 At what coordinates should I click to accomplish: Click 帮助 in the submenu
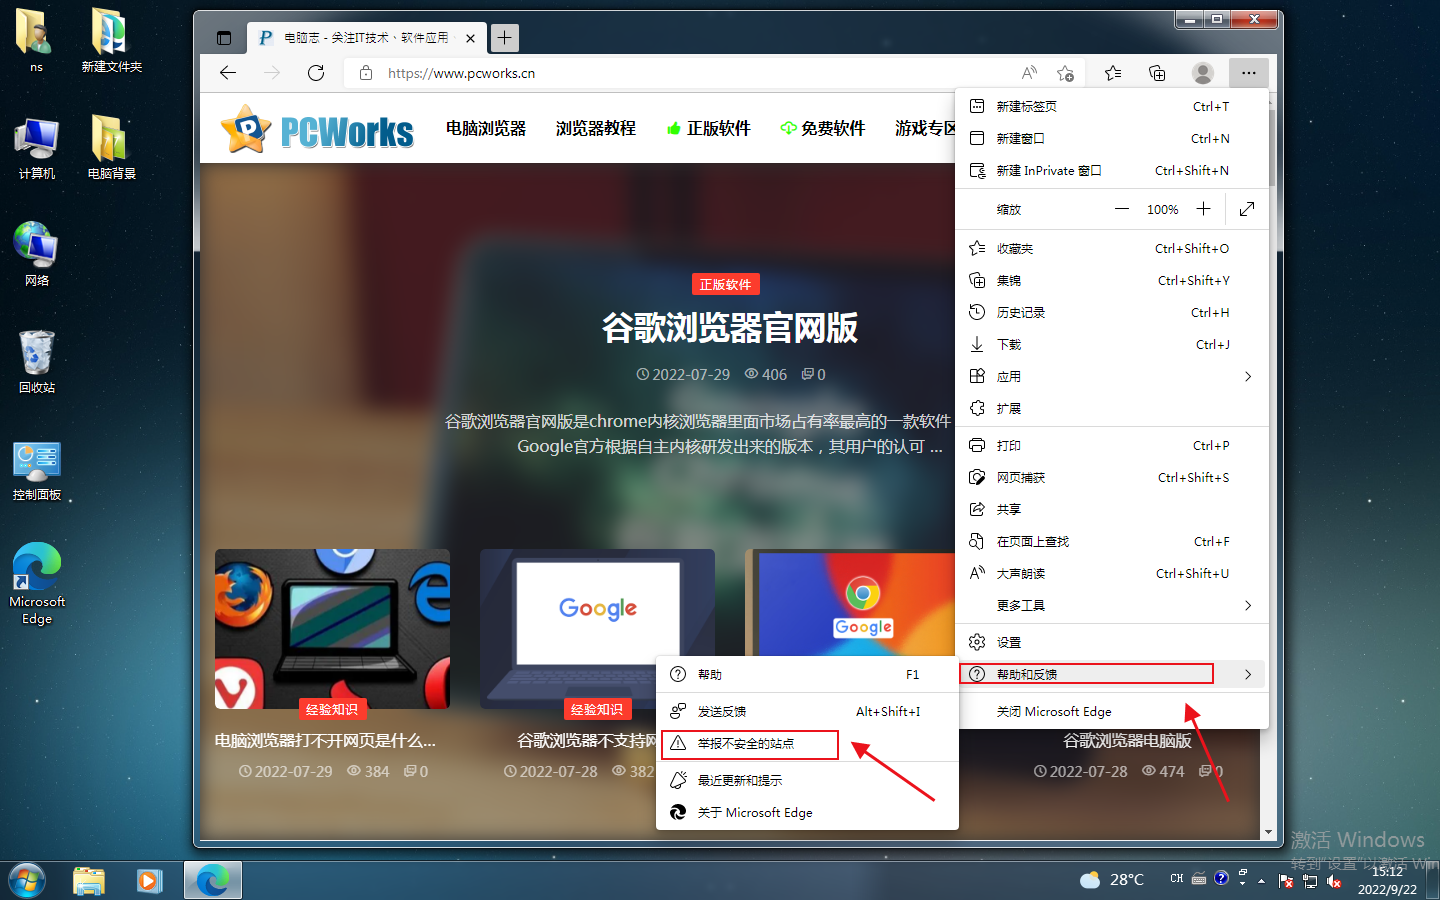(x=807, y=674)
